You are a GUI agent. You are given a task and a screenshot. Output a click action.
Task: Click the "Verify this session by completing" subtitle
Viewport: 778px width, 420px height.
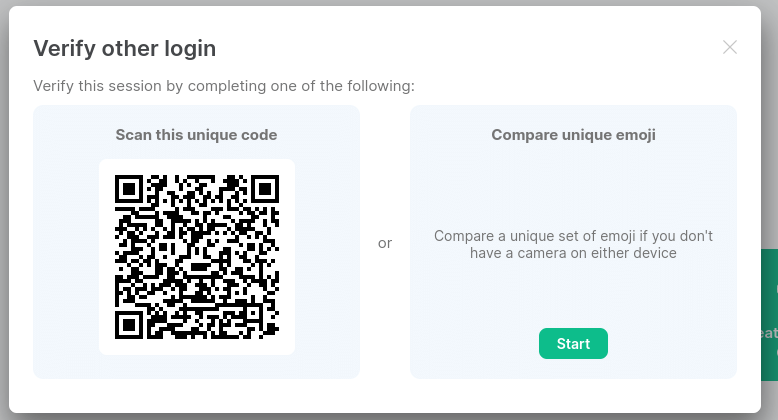click(224, 86)
